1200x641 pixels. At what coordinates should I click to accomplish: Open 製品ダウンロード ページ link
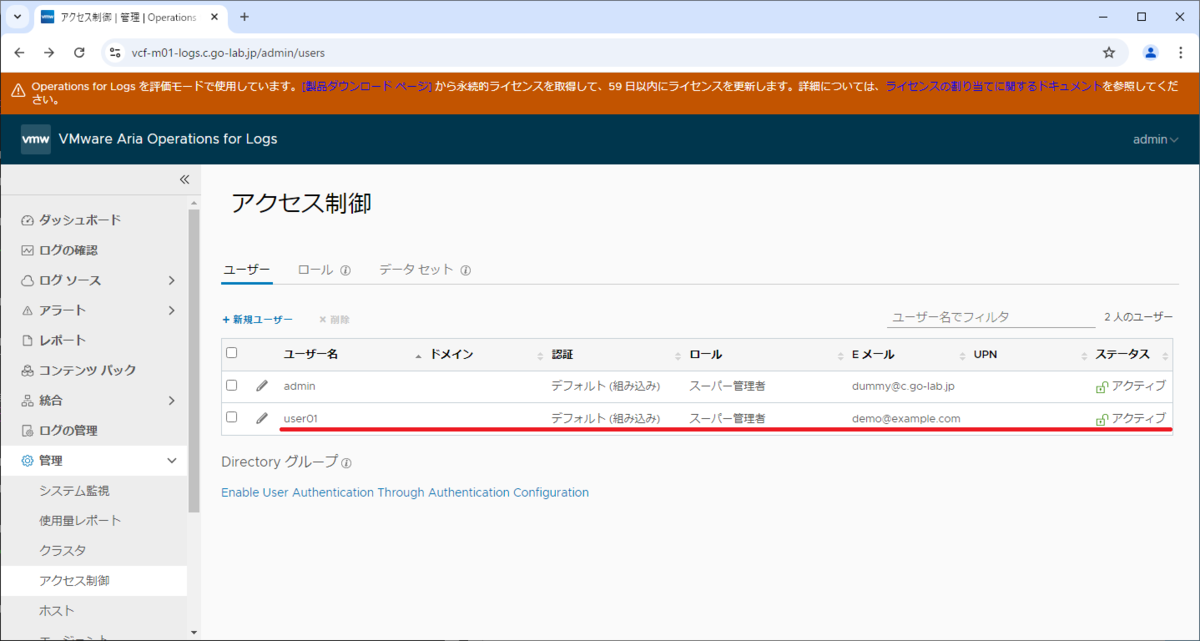[x=367, y=87]
